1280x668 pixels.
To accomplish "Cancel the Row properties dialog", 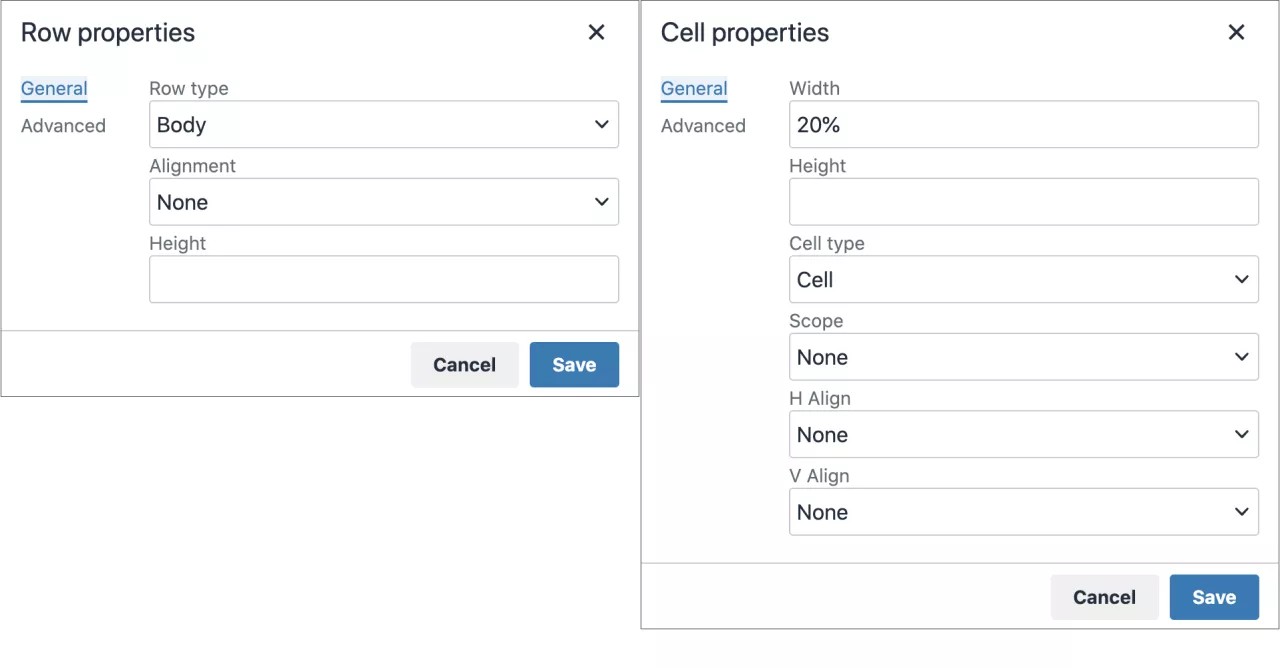I will click(x=464, y=364).
